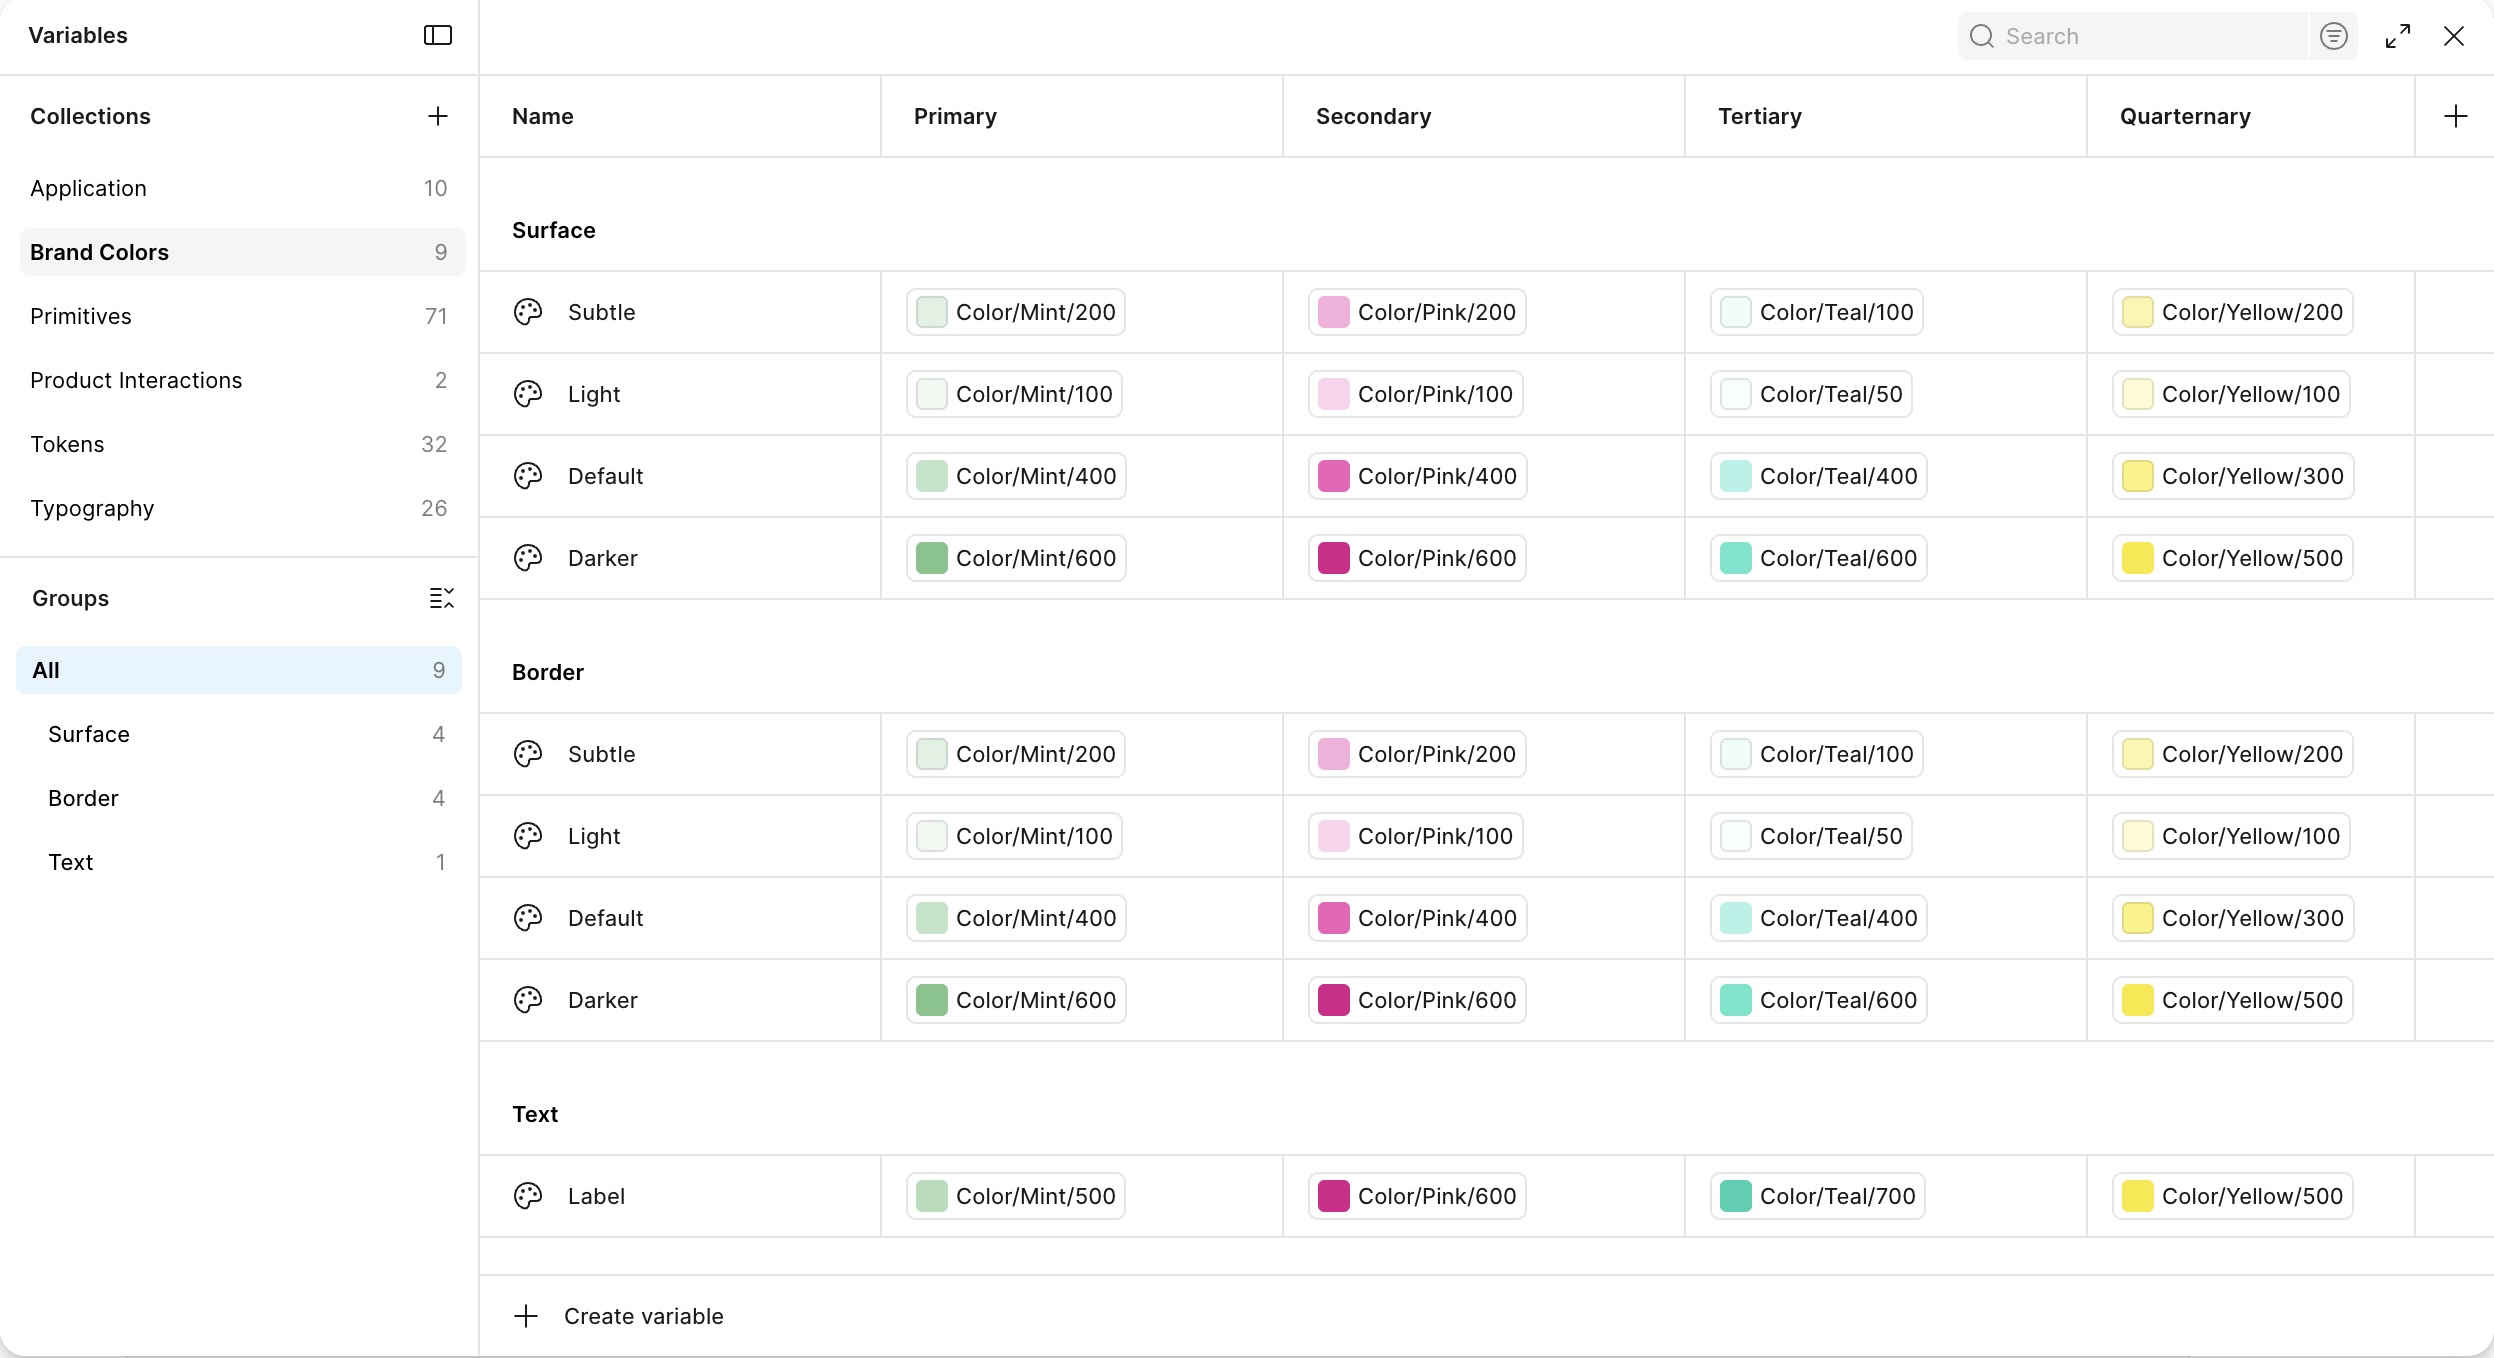This screenshot has height=1358, width=2494.
Task: Open Surface Subtle Primary Color/Mint/200 swatch
Action: click(932, 312)
